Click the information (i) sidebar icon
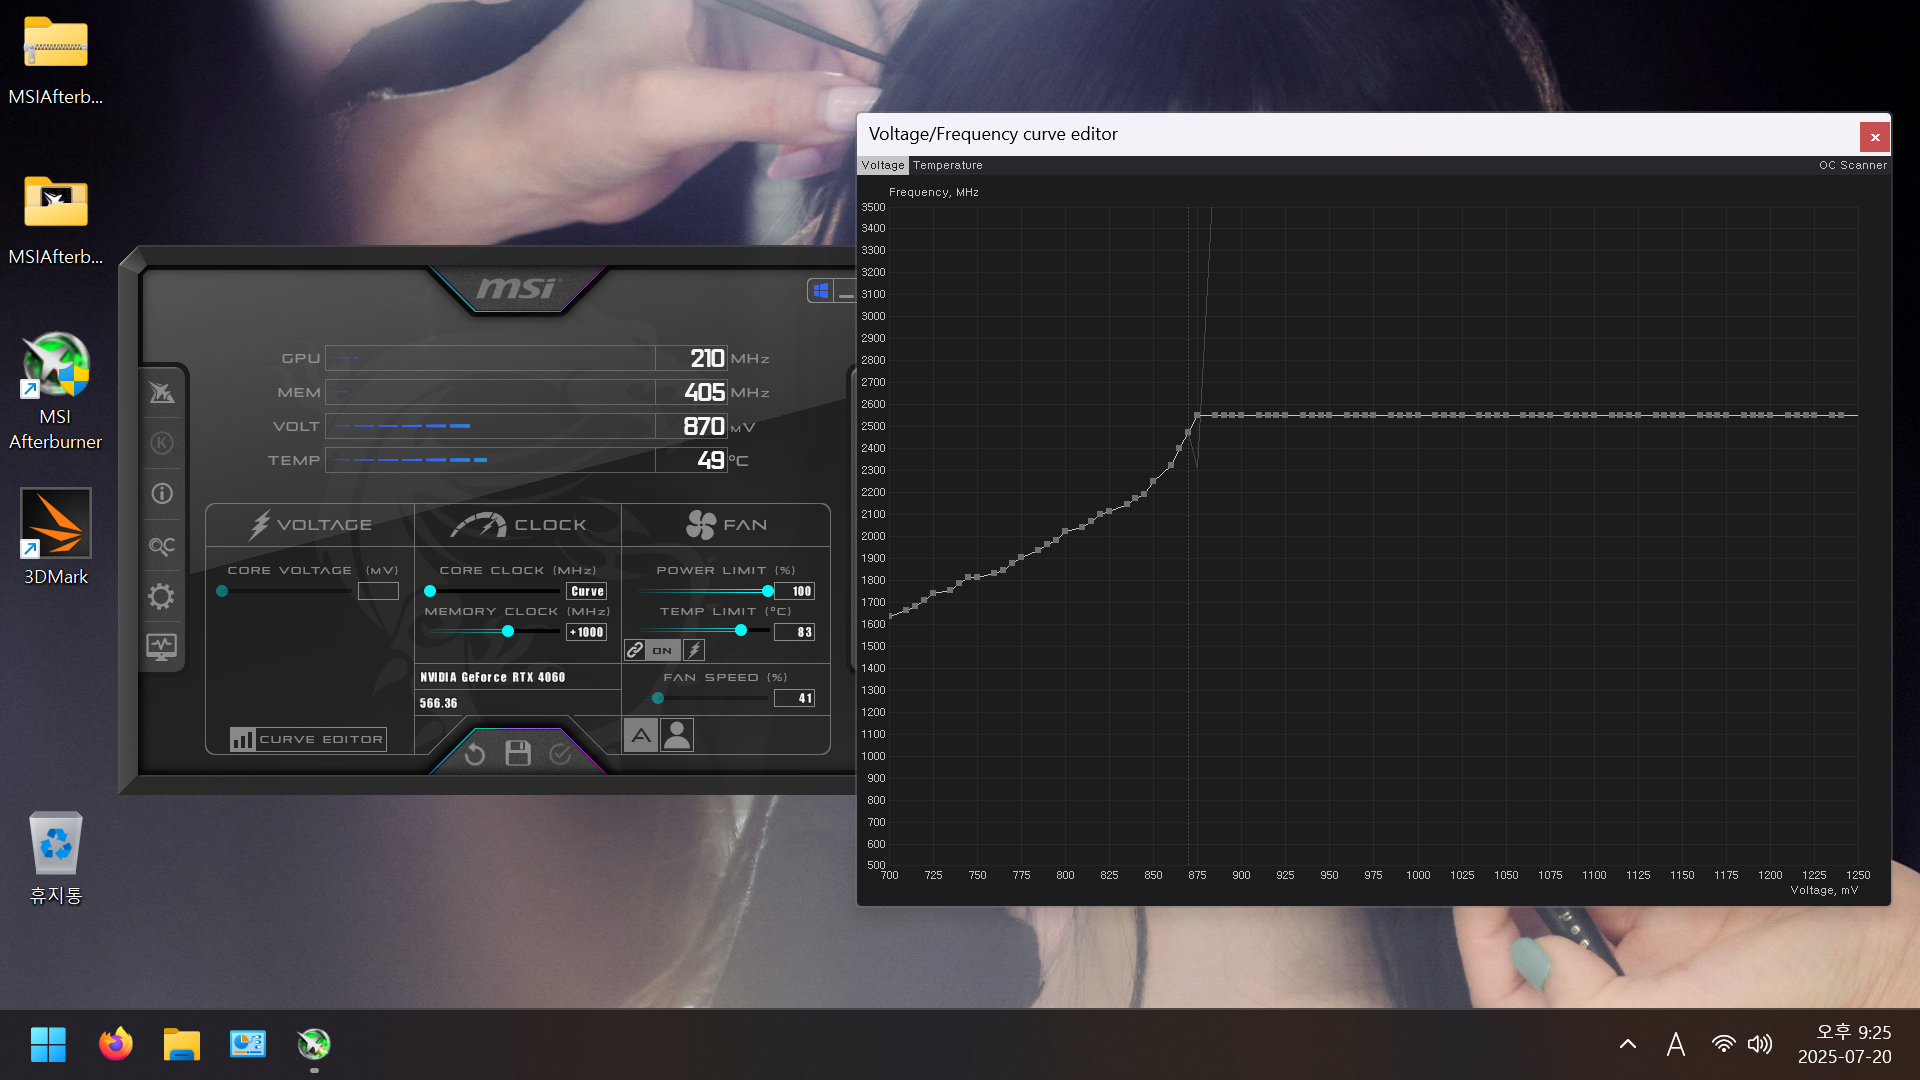Image resolution: width=1920 pixels, height=1080 pixels. pyautogui.click(x=162, y=494)
